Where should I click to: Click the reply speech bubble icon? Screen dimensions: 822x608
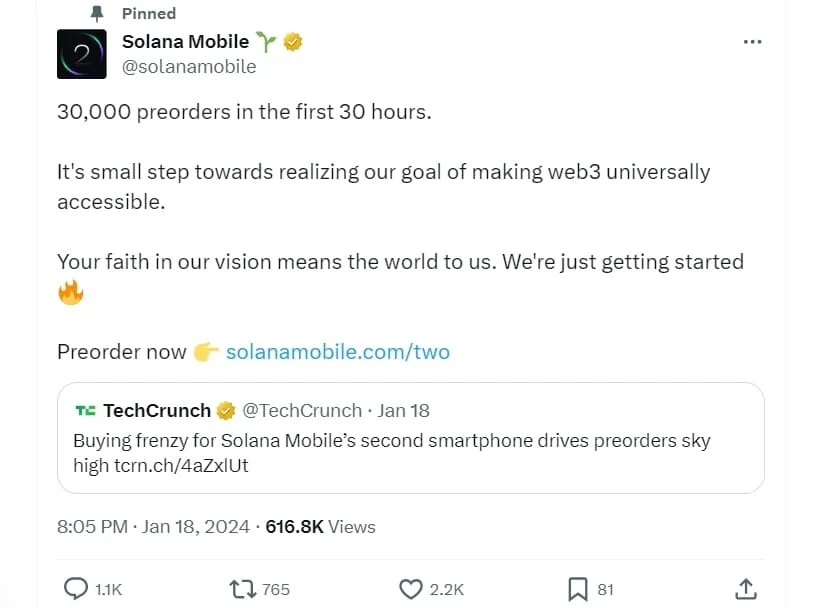75,589
